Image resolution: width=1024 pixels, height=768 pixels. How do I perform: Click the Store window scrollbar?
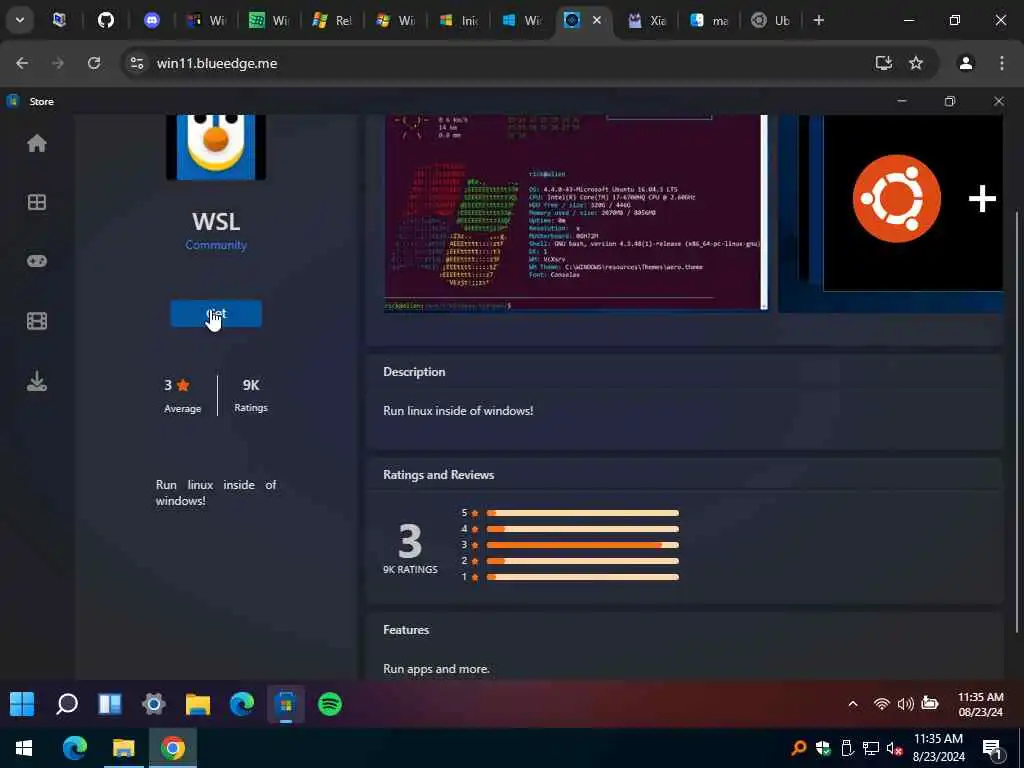pos(1017,421)
